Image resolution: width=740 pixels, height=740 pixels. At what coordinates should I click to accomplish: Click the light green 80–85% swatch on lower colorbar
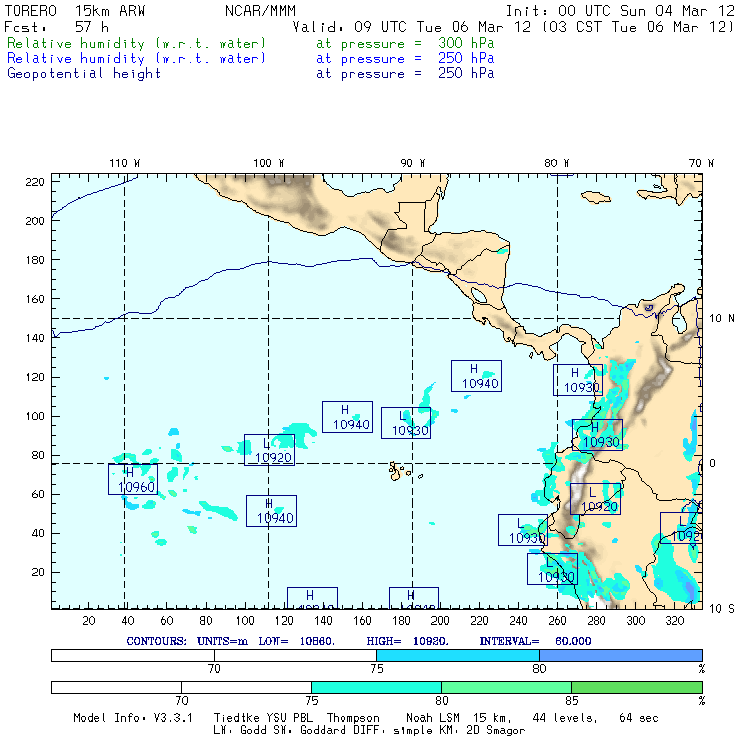[506, 687]
